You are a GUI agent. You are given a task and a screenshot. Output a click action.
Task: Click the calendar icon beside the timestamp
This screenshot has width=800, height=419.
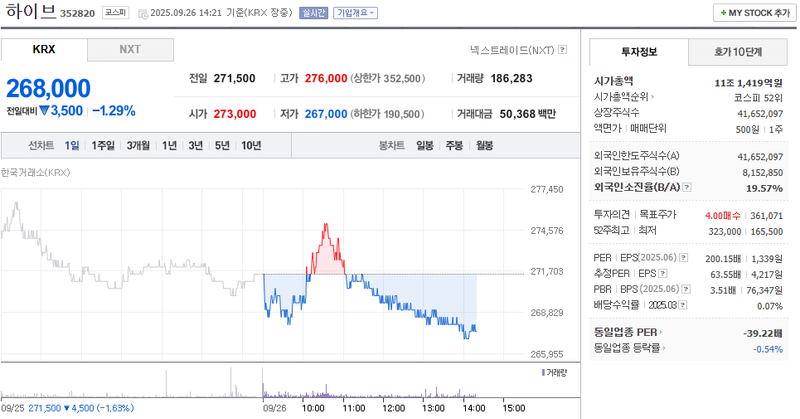pos(143,13)
